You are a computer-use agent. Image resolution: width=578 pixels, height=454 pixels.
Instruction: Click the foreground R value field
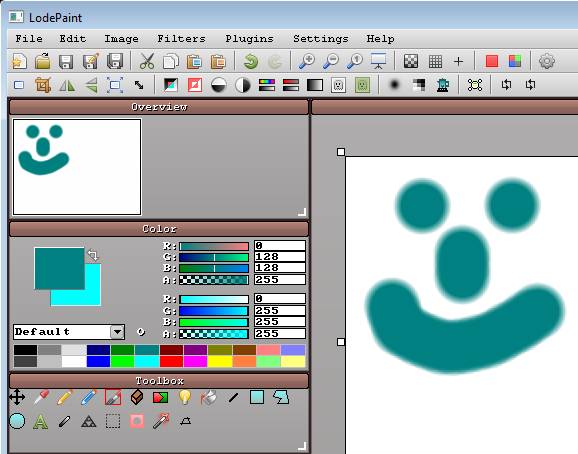coord(280,245)
